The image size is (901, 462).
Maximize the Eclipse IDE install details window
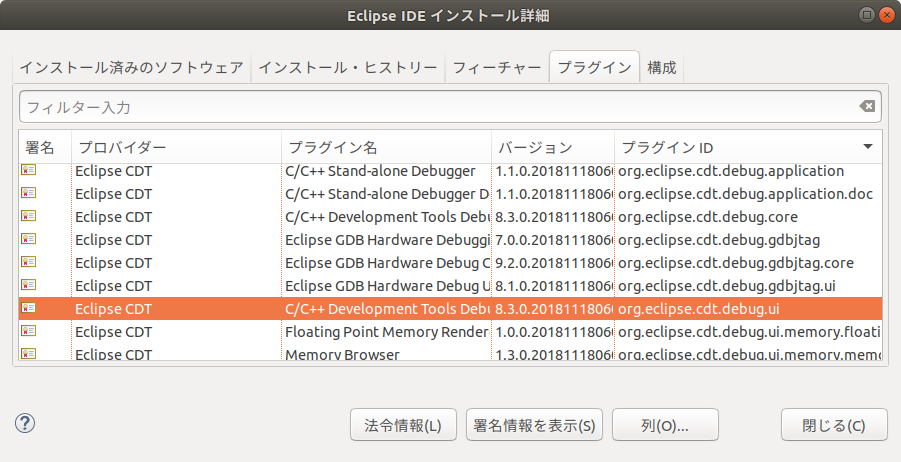tap(867, 15)
